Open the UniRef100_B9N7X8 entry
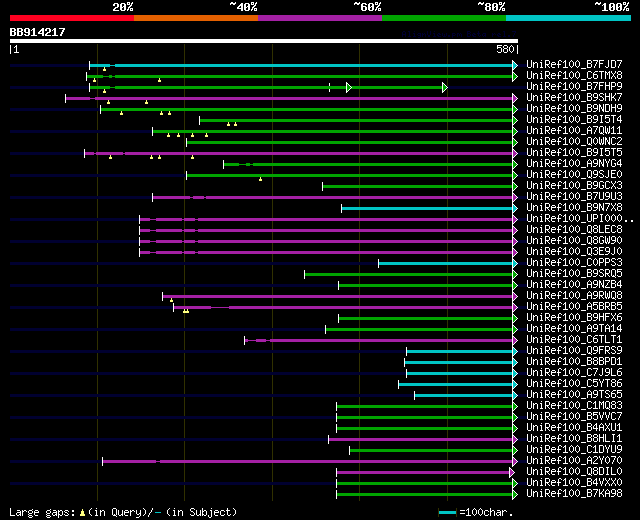The width and height of the screenshot is (640, 520). (574, 207)
